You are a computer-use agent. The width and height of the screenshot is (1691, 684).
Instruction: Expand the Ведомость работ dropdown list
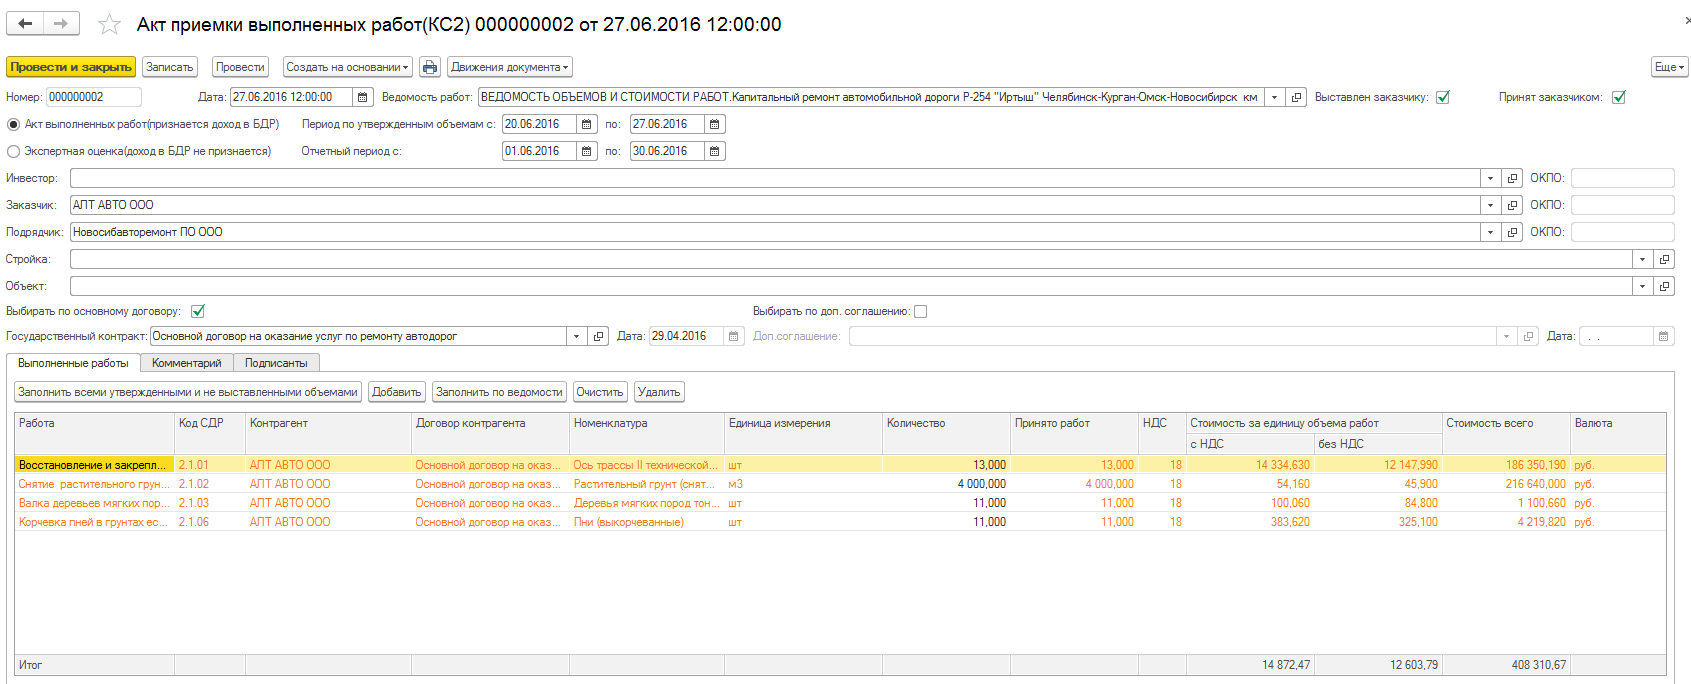tap(1275, 97)
